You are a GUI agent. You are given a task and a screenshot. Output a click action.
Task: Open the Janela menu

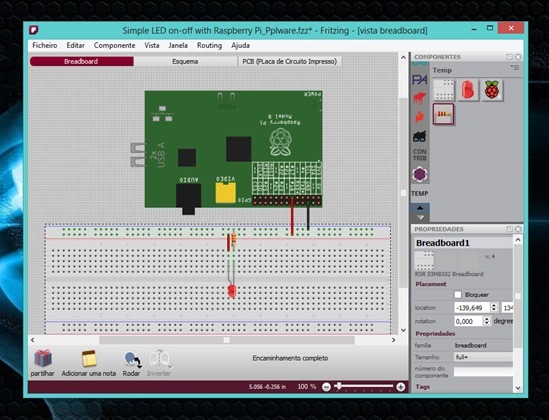(x=178, y=46)
